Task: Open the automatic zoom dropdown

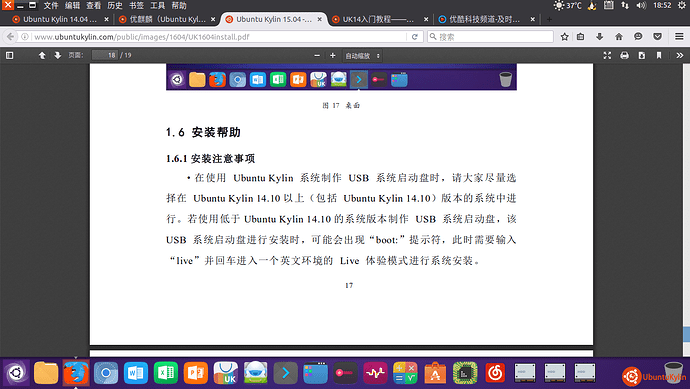Action: click(x=363, y=56)
